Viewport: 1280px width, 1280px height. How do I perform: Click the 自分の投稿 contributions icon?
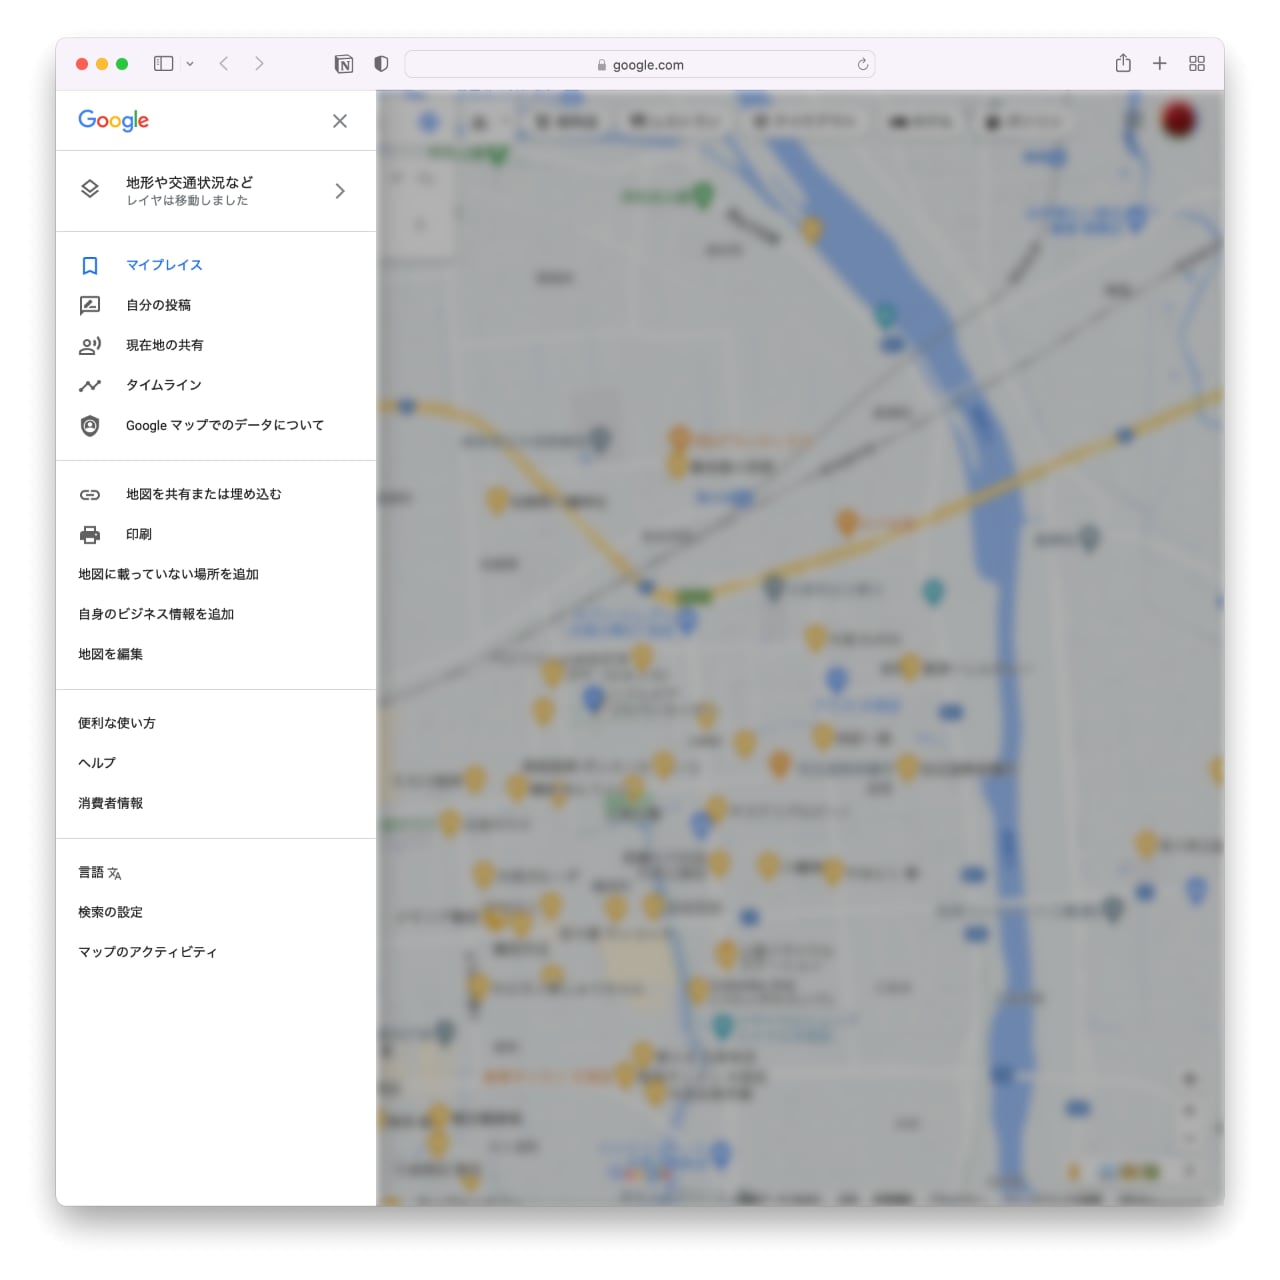point(90,305)
